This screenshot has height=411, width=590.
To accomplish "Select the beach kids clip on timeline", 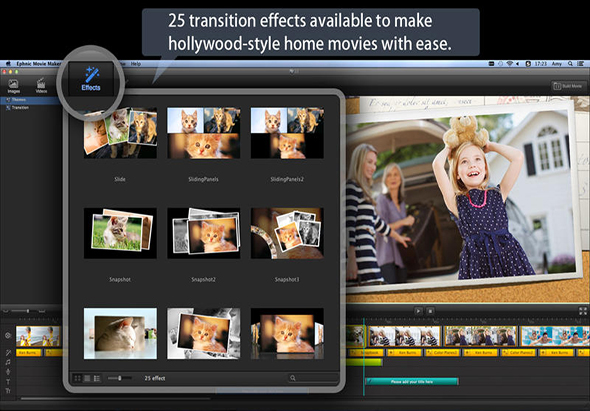I will point(38,336).
